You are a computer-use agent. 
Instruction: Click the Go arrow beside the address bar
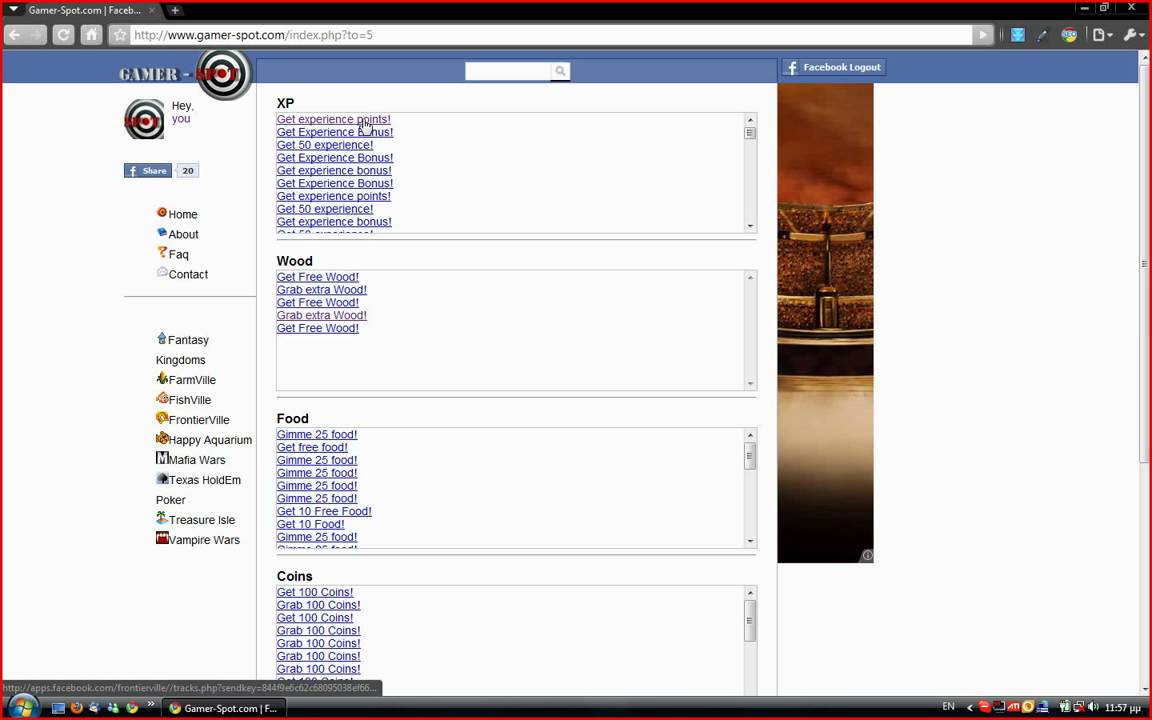click(x=982, y=35)
